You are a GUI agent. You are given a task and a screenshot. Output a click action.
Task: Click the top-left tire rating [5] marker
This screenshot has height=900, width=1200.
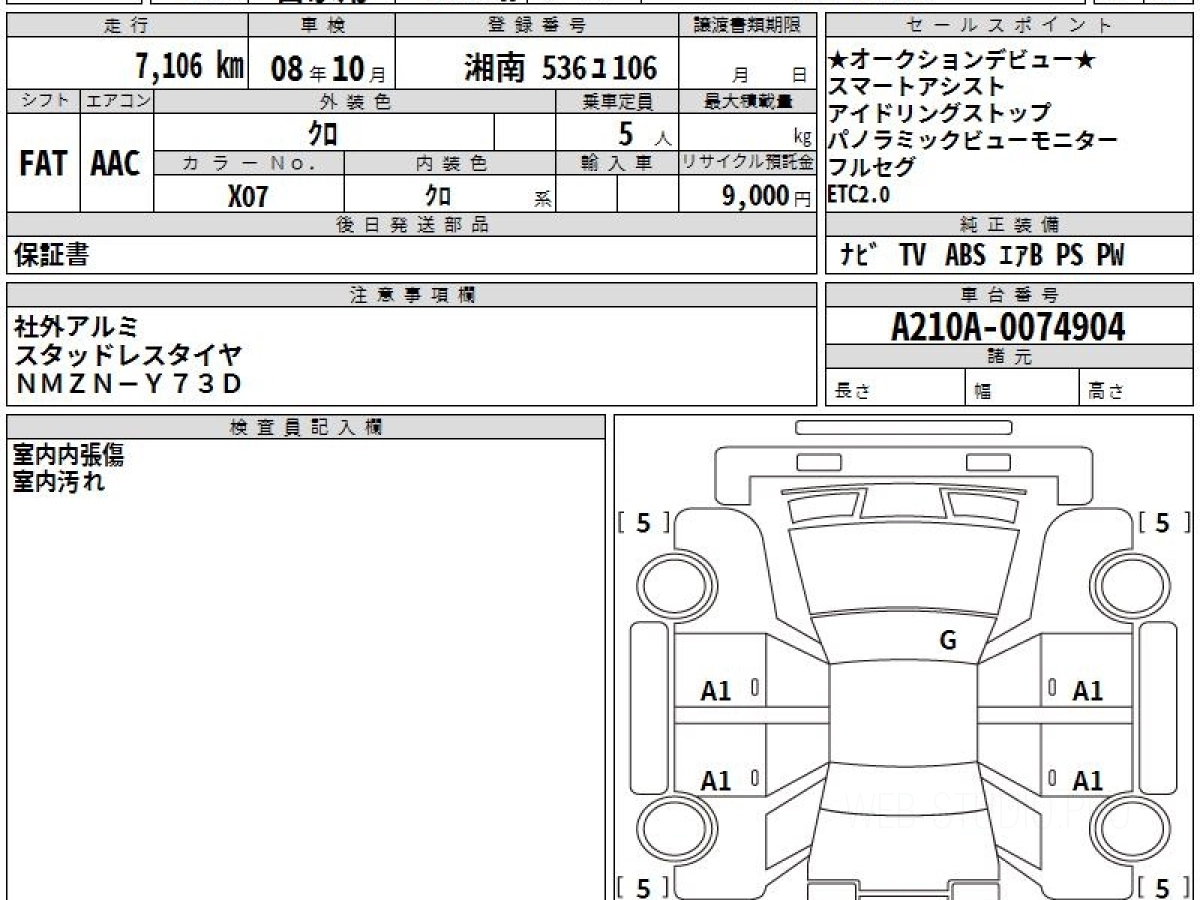tap(643, 522)
